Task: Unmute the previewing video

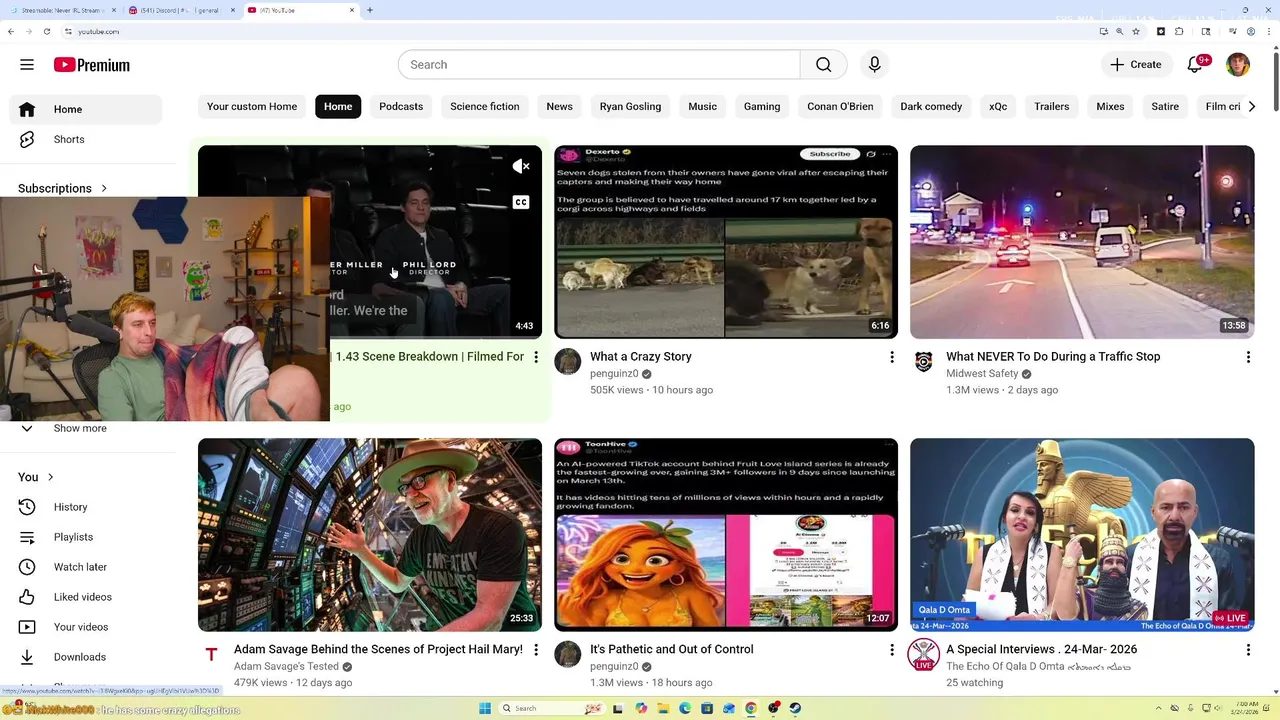Action: (x=521, y=167)
